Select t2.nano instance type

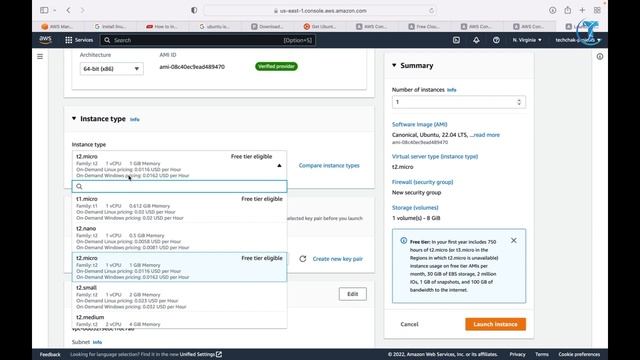(x=180, y=238)
